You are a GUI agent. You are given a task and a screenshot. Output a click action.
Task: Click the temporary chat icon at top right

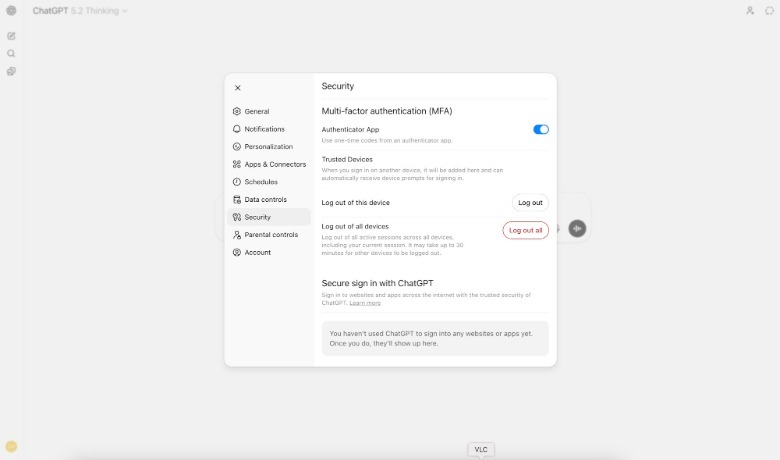pyautogui.click(x=769, y=10)
